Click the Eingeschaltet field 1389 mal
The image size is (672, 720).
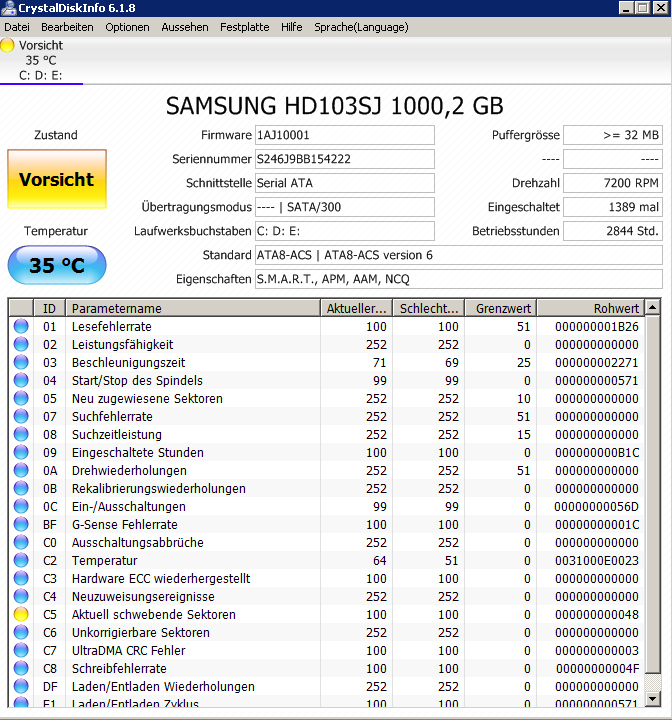click(x=613, y=207)
